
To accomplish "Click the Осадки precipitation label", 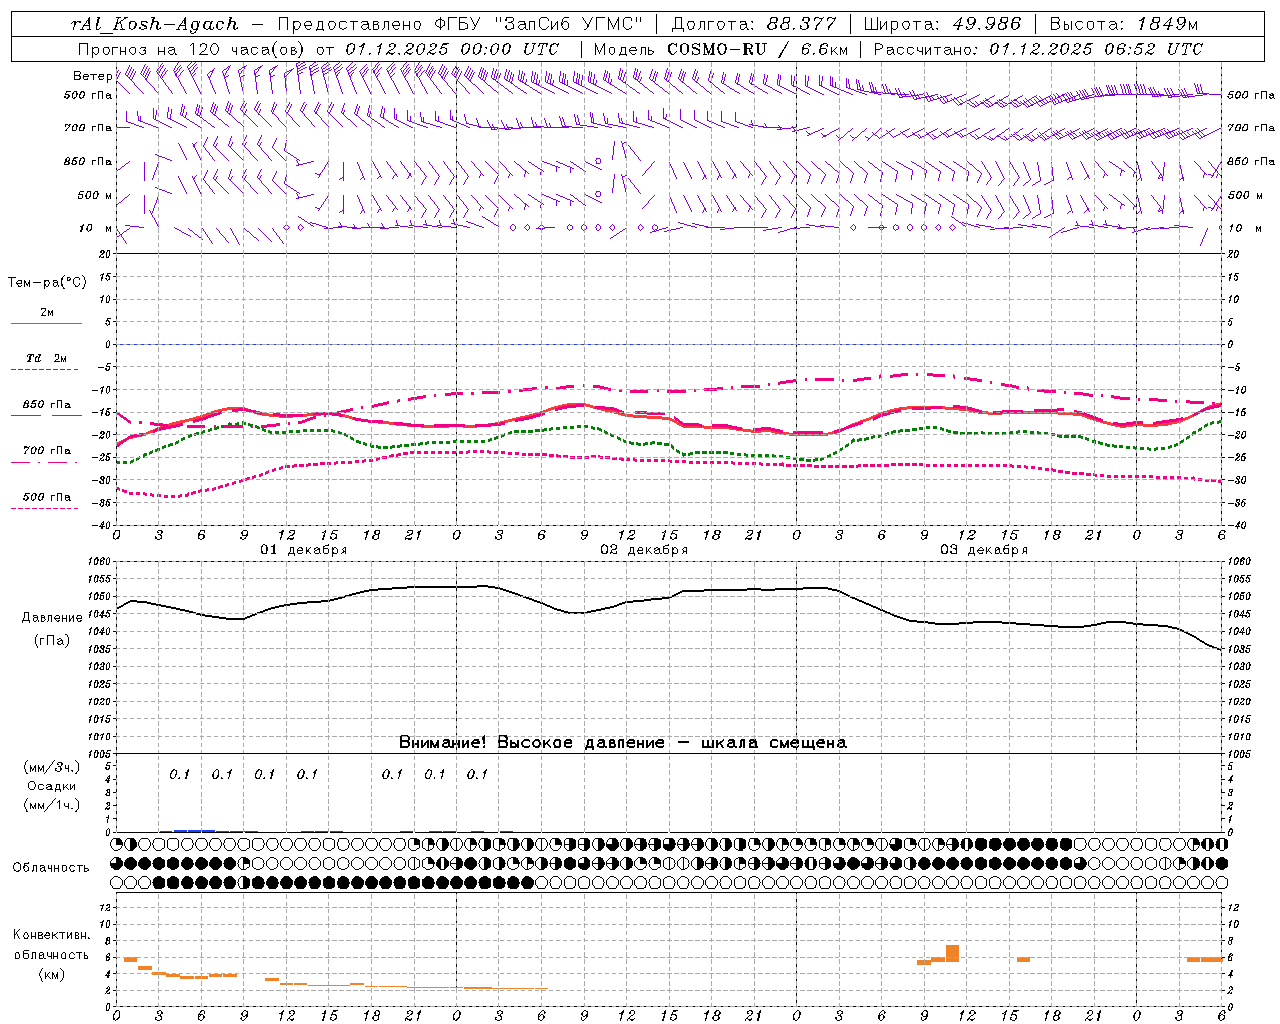I will (x=52, y=786).
